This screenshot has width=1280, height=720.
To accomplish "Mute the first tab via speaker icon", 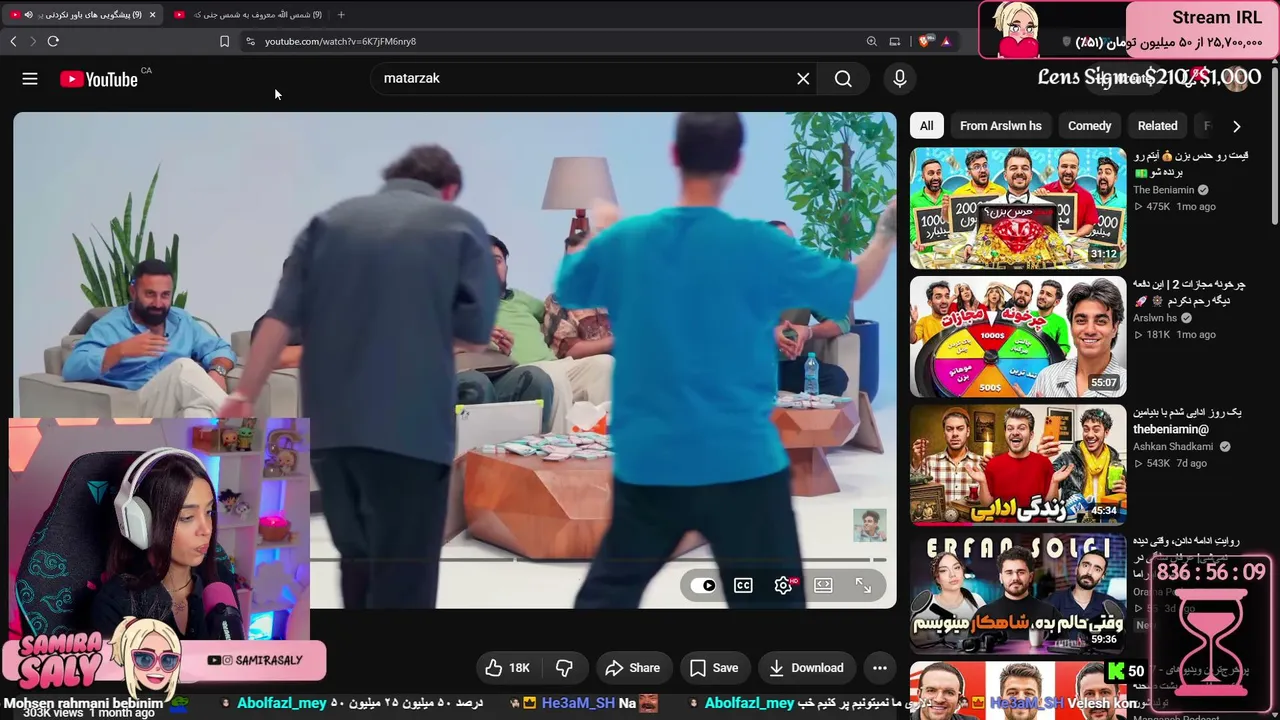I will click(28, 15).
